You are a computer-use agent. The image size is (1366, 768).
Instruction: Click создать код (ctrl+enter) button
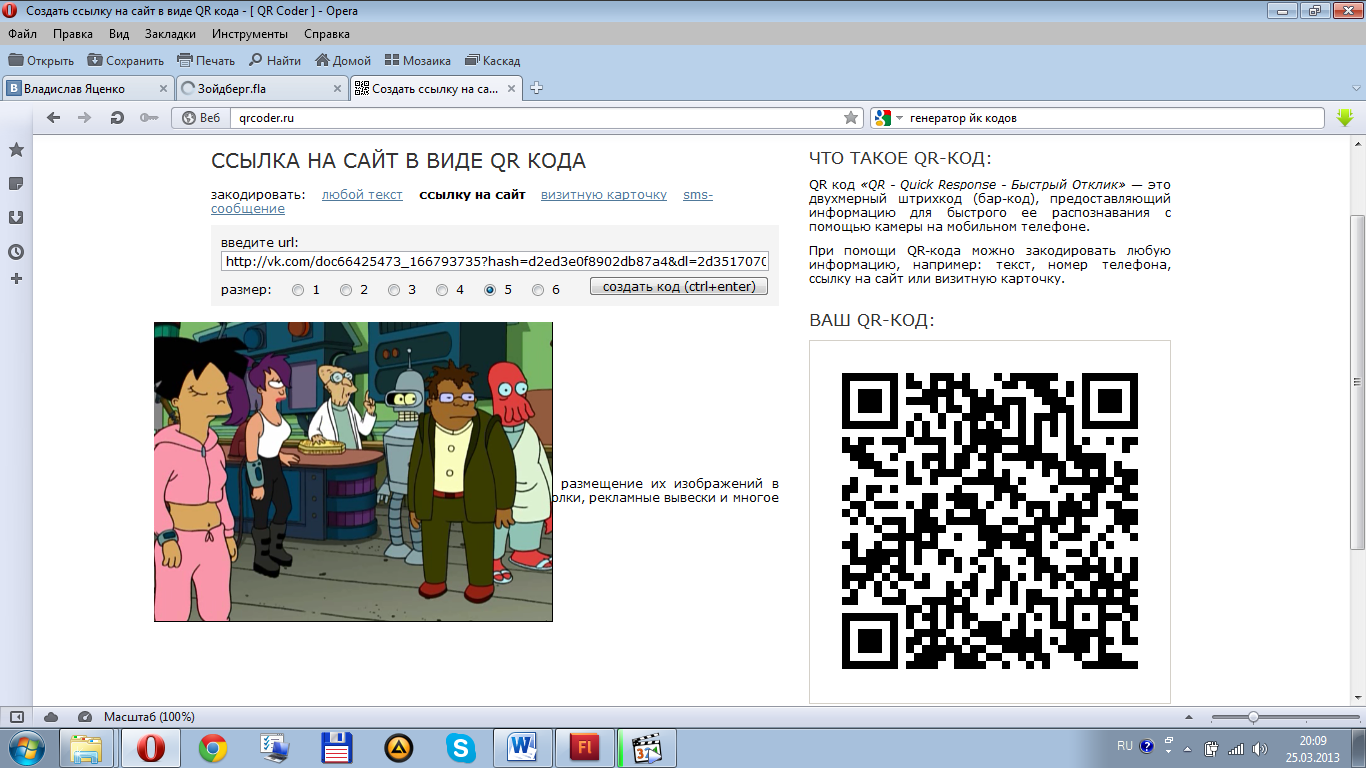coord(680,287)
